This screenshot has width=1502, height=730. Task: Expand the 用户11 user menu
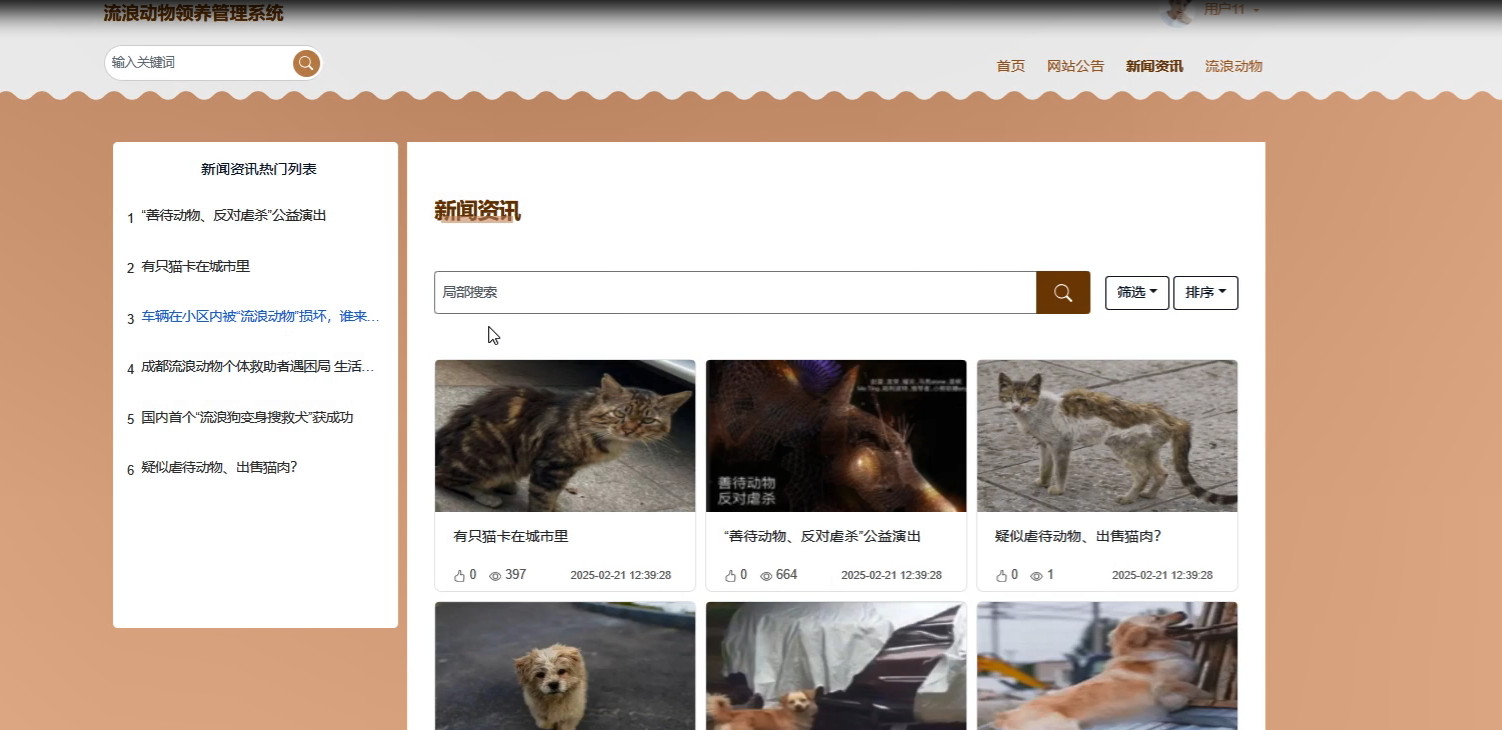1231,9
